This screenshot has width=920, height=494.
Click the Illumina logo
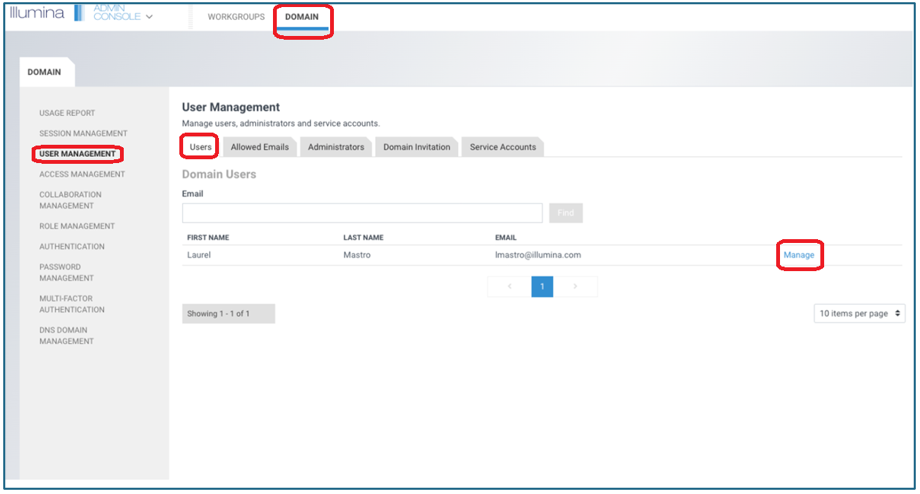tap(38, 15)
